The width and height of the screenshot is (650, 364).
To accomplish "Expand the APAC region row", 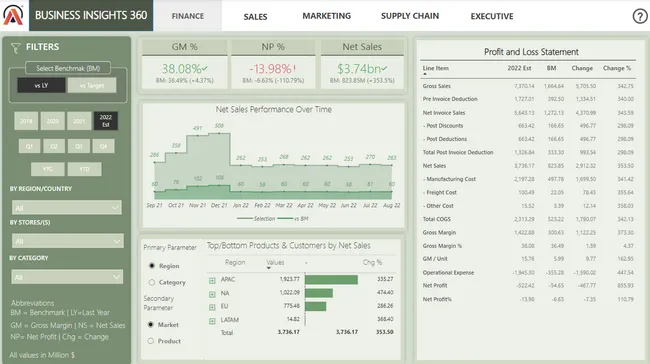I will click(x=212, y=281).
